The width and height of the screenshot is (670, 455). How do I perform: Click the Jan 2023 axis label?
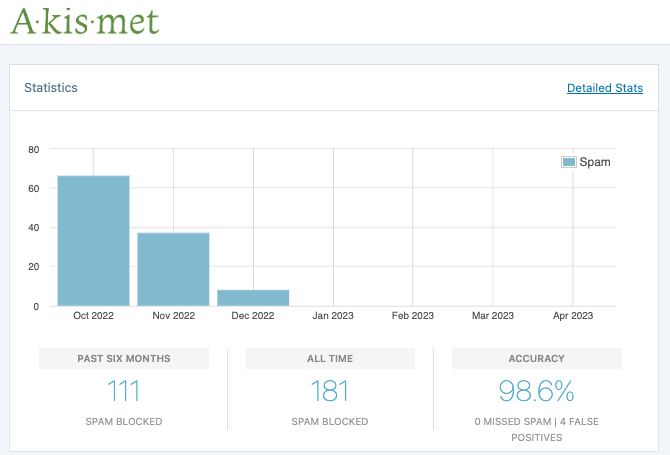click(333, 316)
